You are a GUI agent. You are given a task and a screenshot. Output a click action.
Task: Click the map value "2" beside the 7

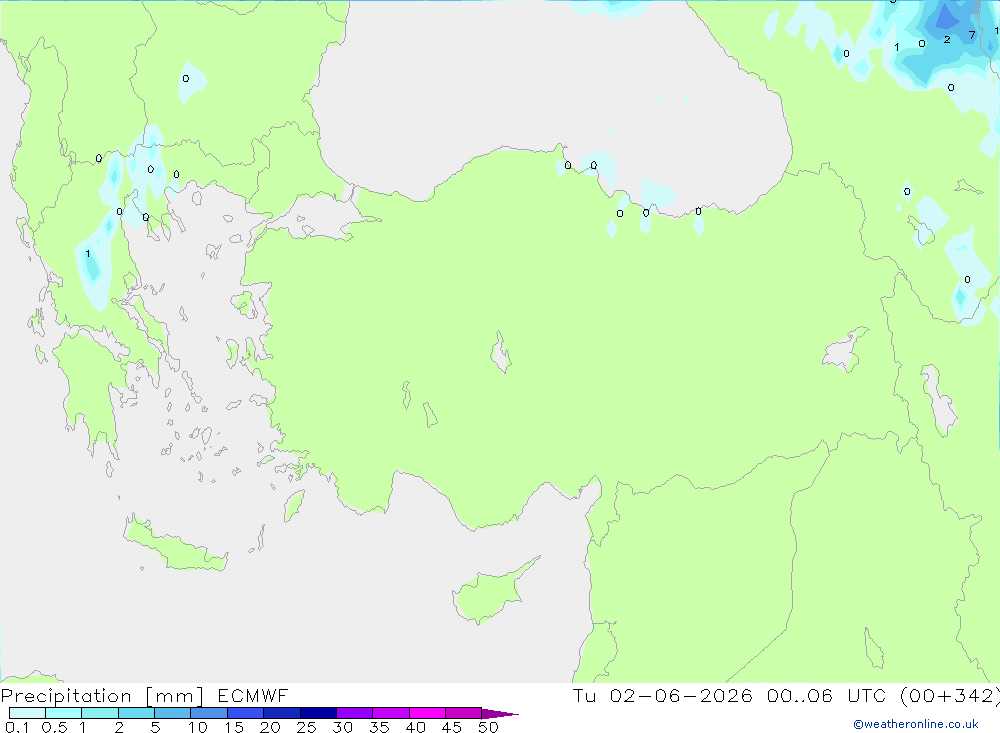coord(947,40)
